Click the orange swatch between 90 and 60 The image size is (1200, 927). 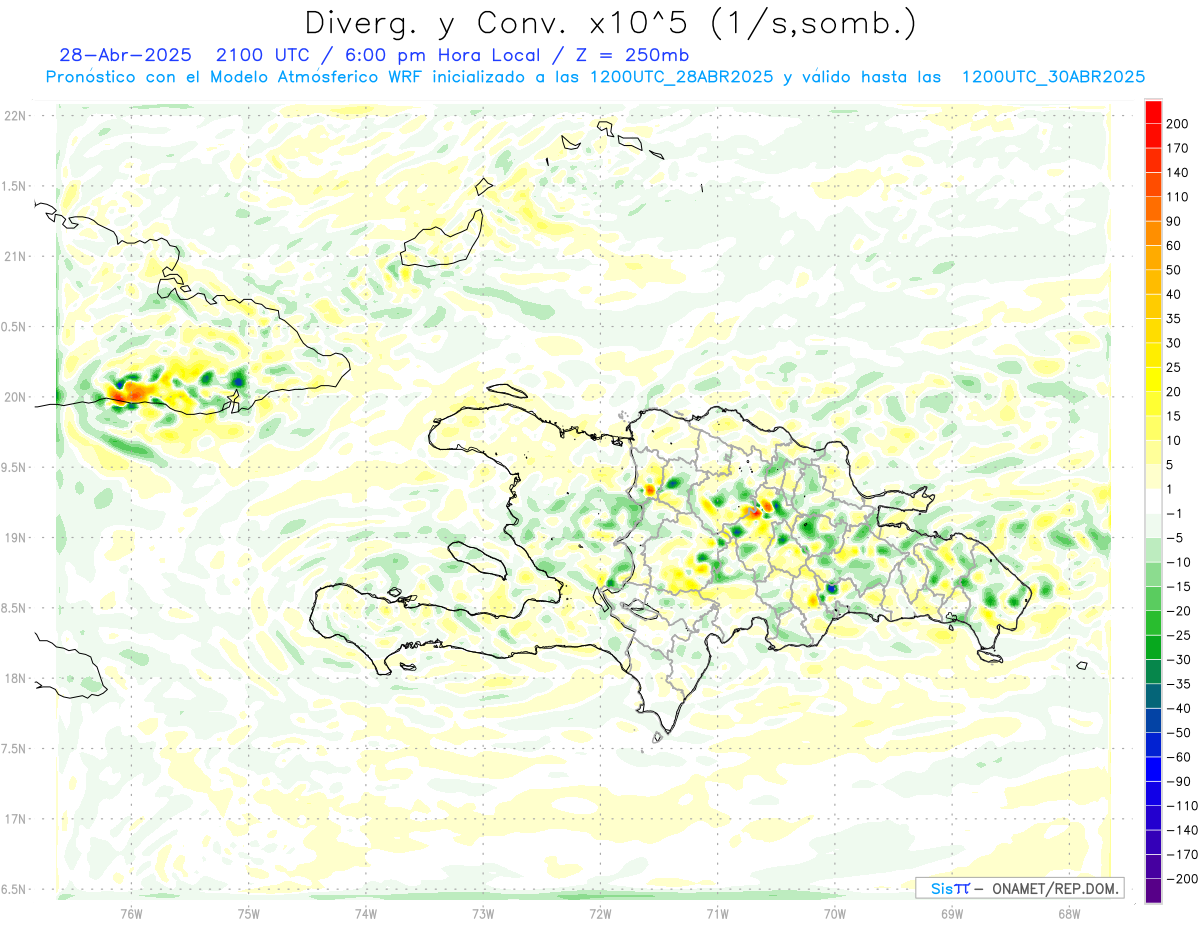pos(1153,232)
